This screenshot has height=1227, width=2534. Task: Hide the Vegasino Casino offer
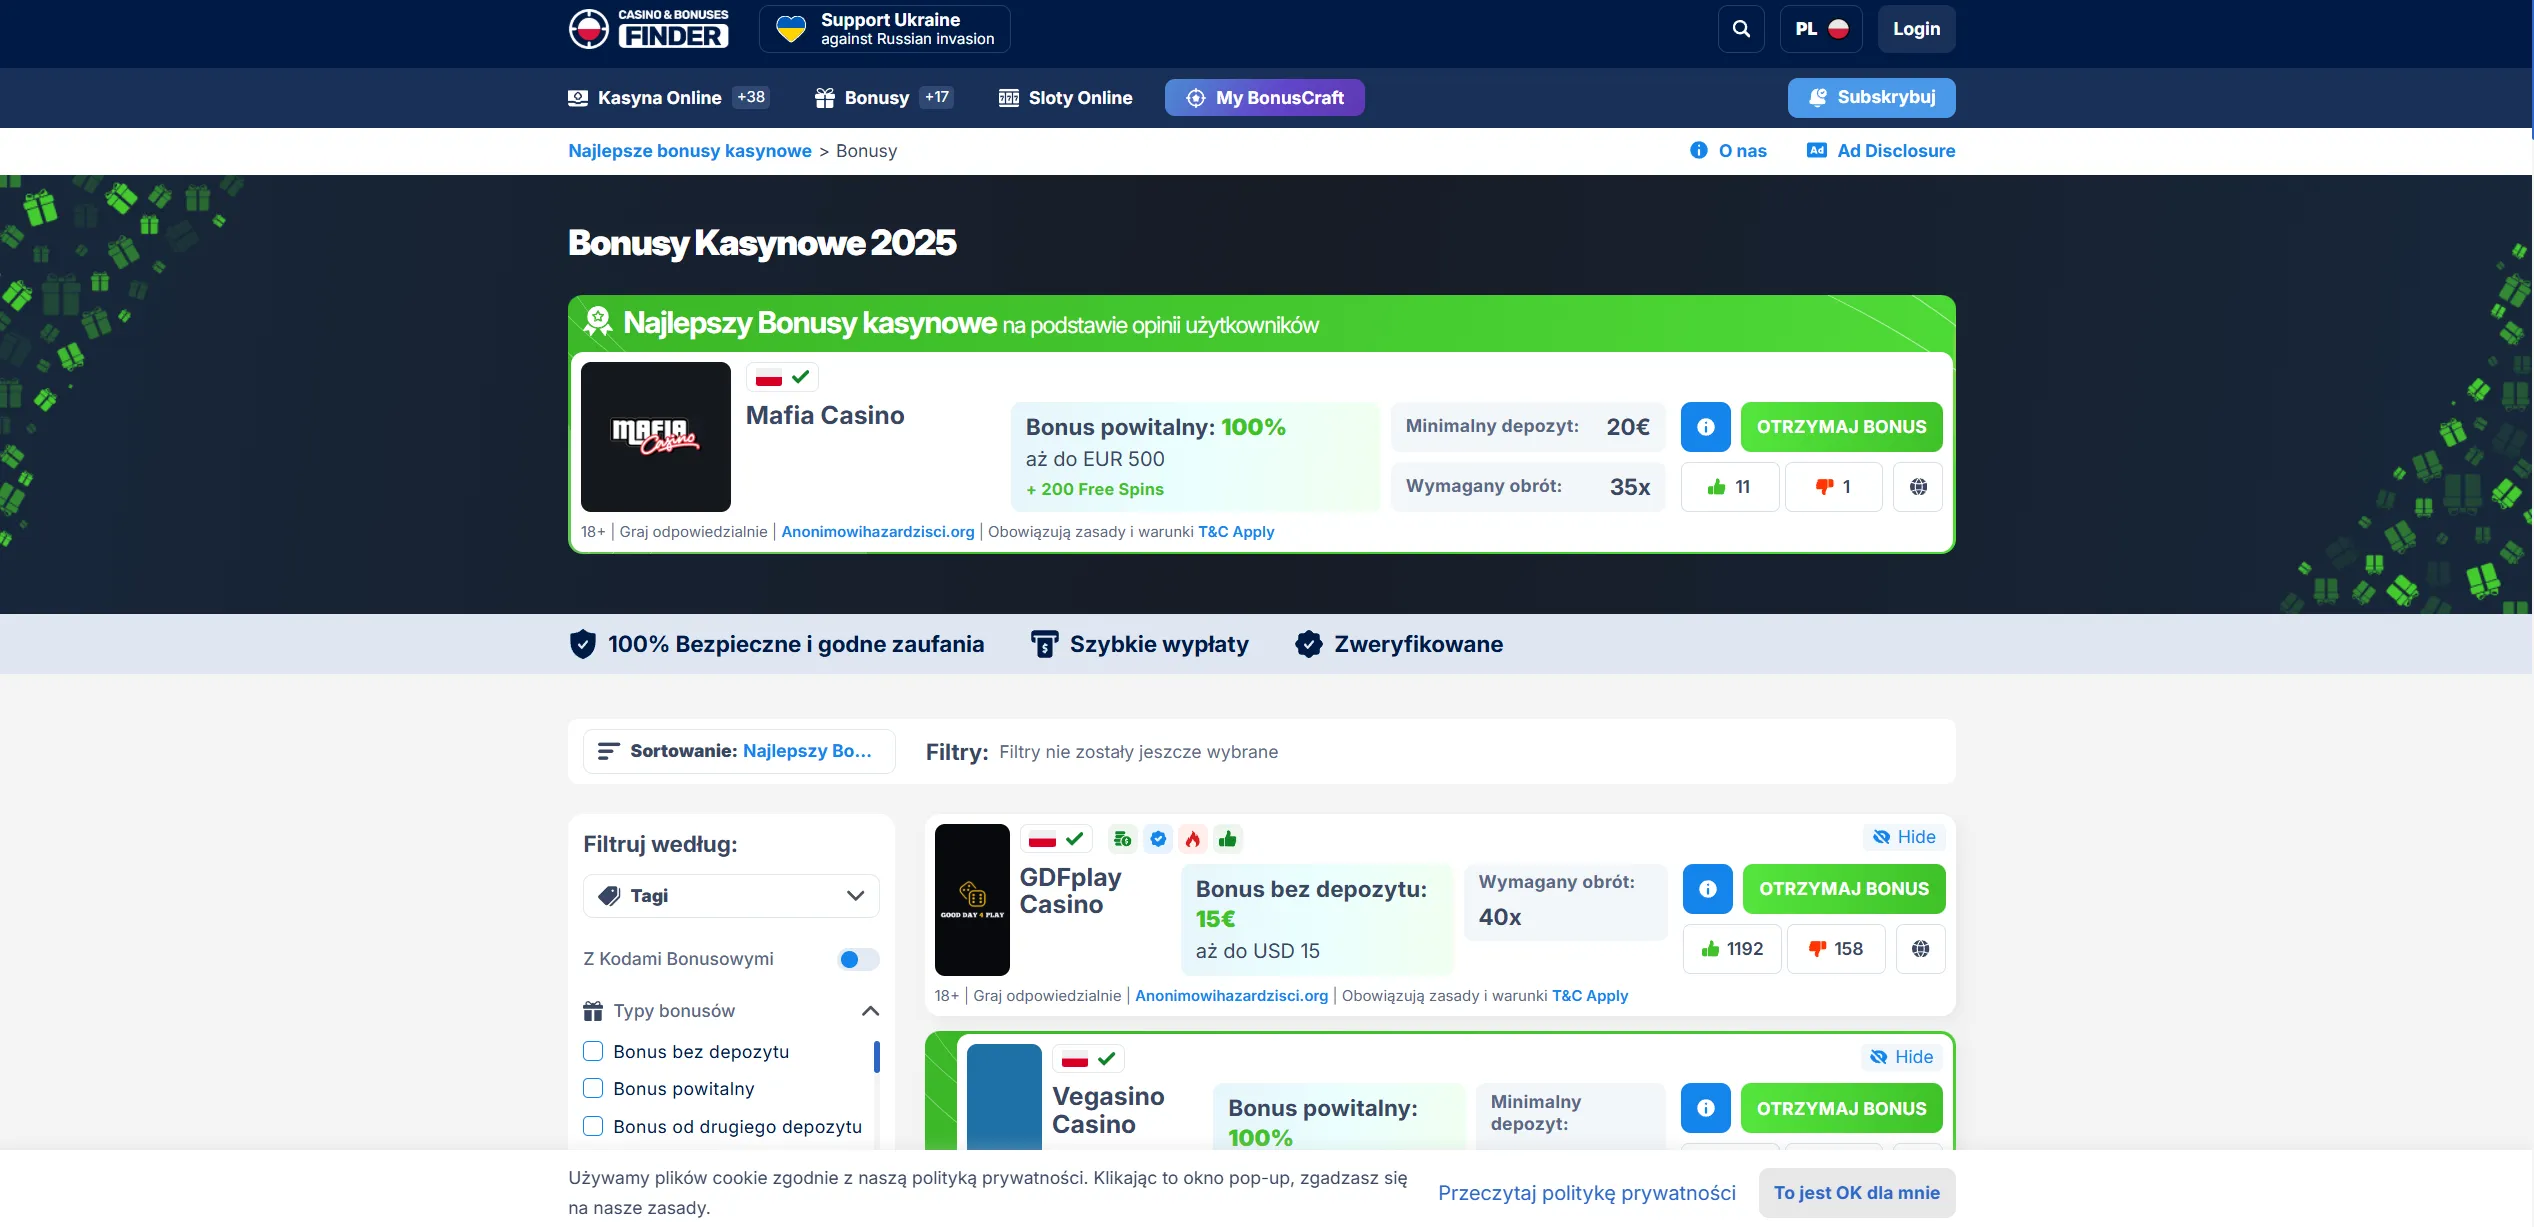pyautogui.click(x=1902, y=1057)
